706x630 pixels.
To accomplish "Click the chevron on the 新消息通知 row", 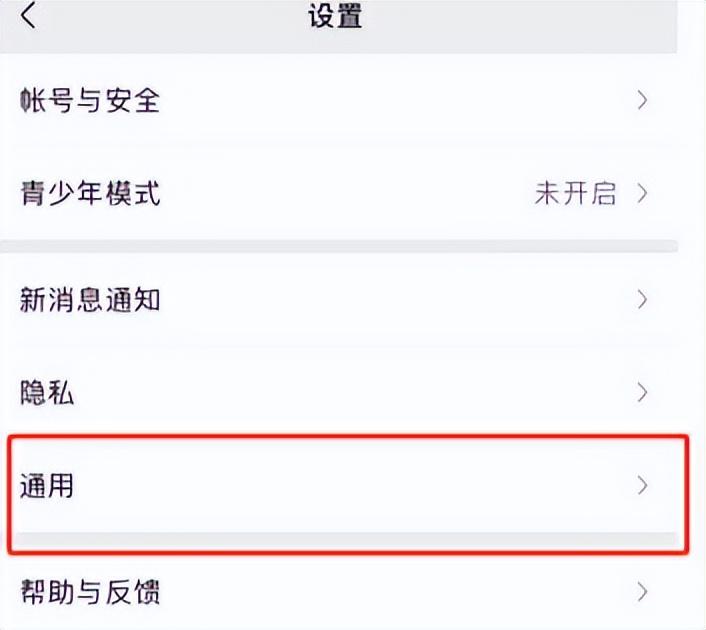I will [643, 299].
